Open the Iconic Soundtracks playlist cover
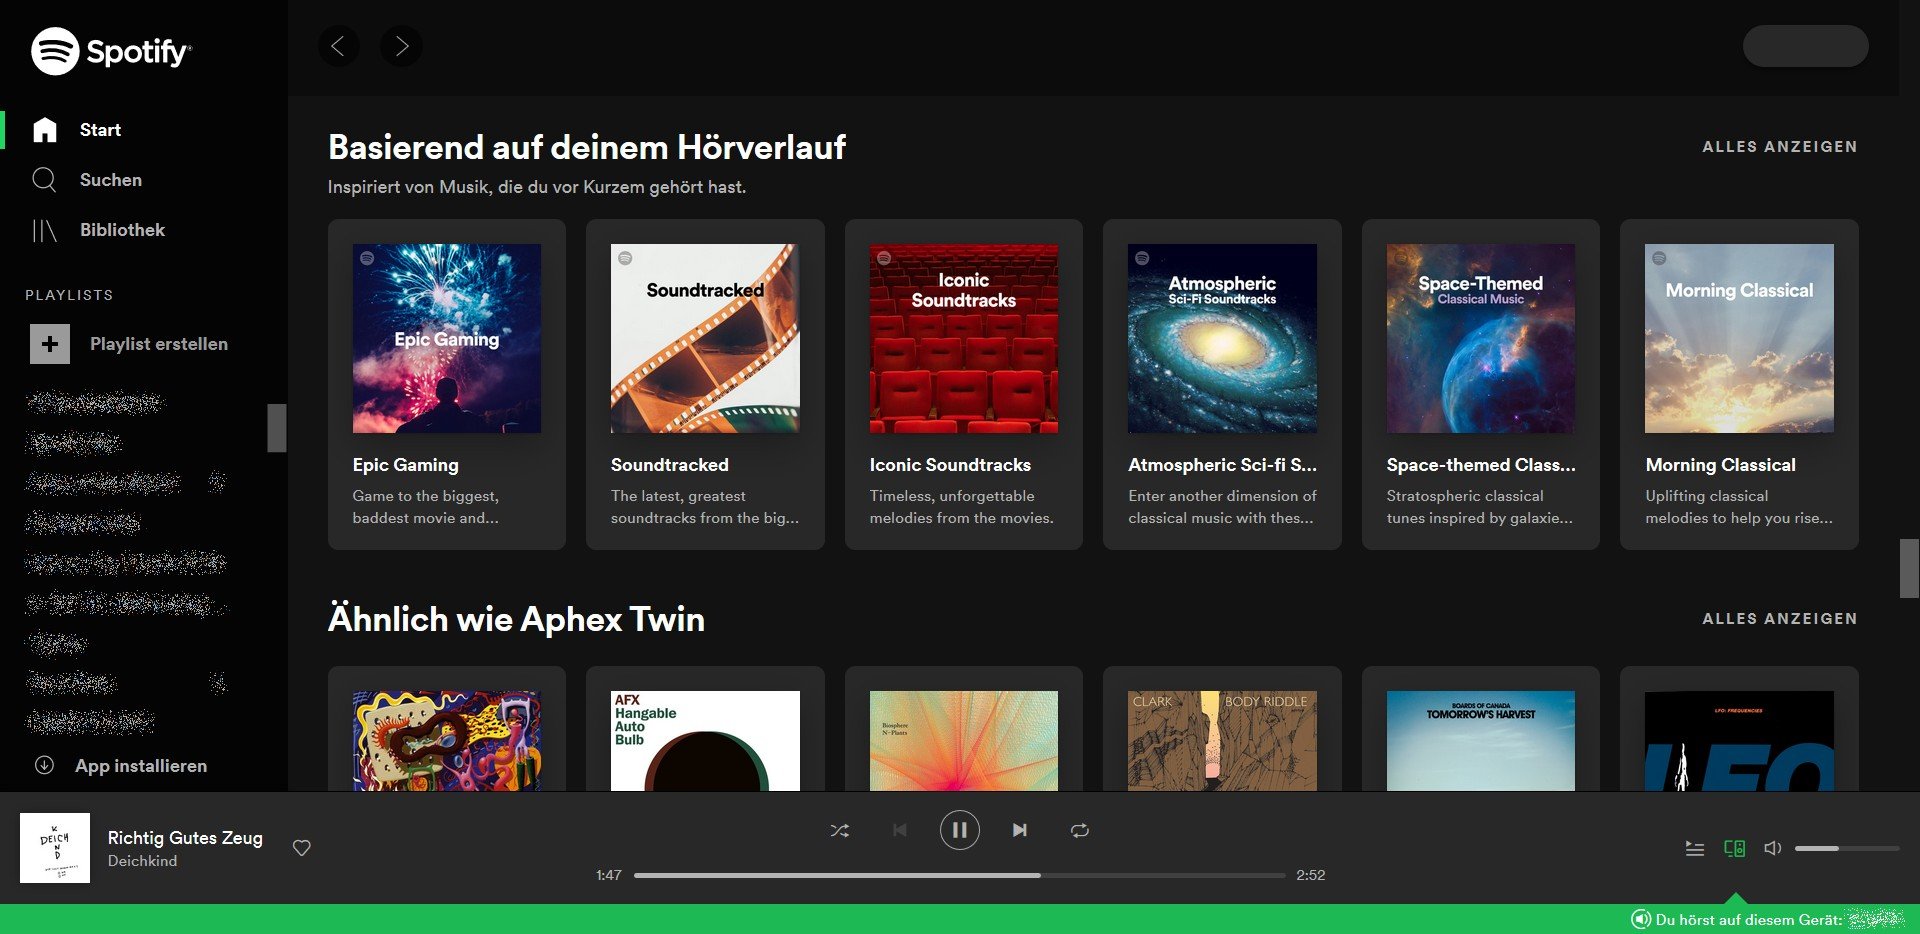Viewport: 1920px width, 934px height. [964, 338]
